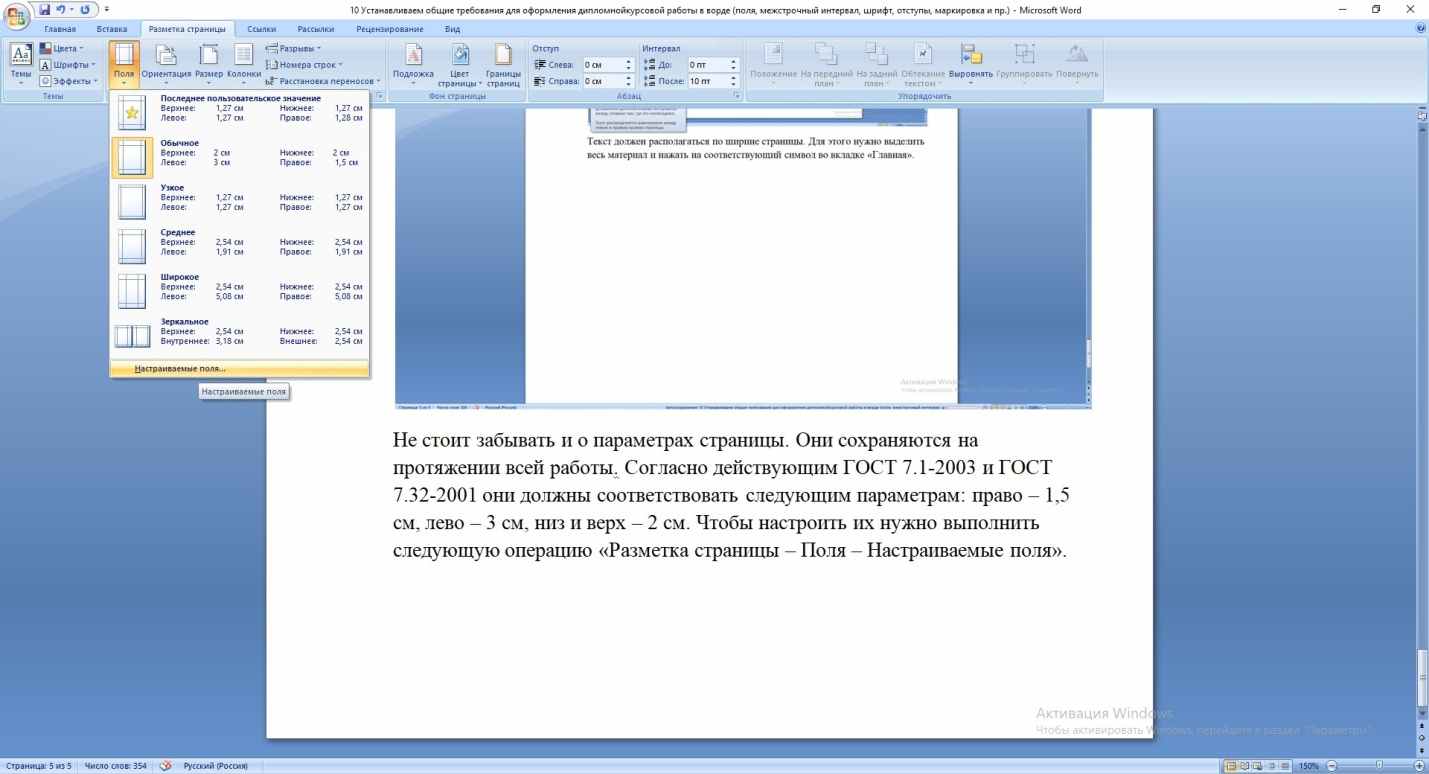Screen dimensions: 1429x774
Task: Open theme Цвета color options
Action: coord(62,49)
